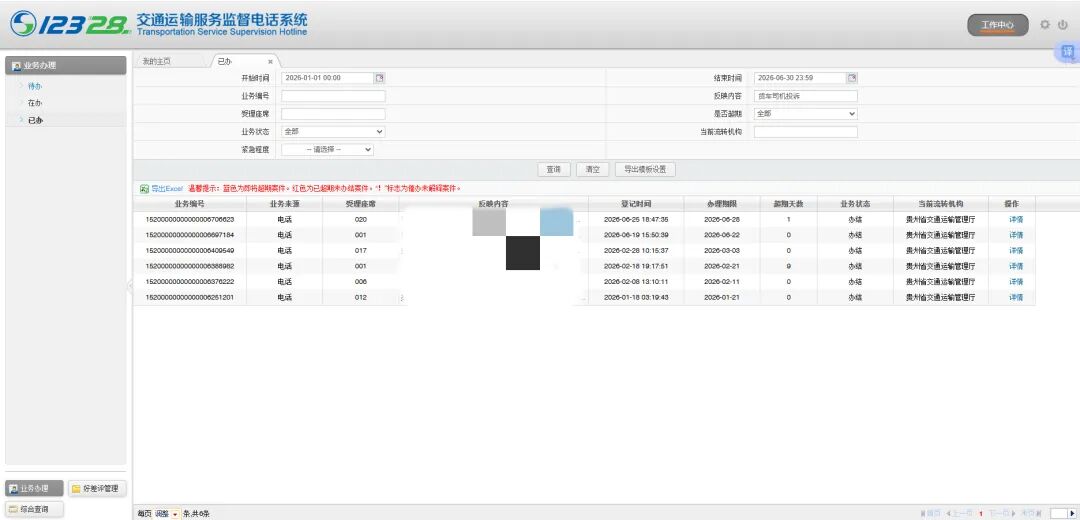Click the 查询 button
Screen dimensions: 1080x520
(x=554, y=169)
